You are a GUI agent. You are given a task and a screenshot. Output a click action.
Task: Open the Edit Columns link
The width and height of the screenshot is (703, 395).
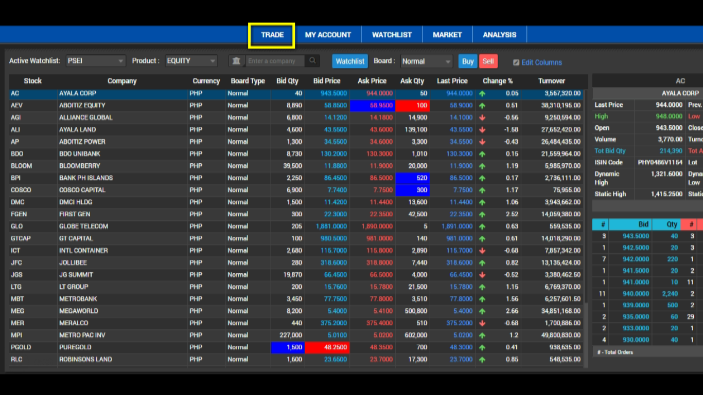[541, 62]
